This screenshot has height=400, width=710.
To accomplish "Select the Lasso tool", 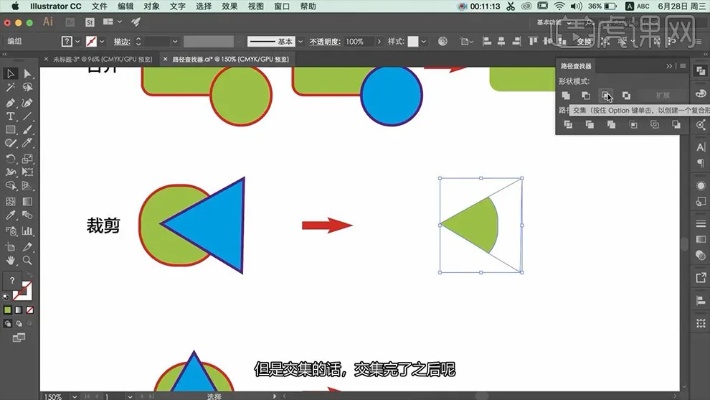I will pyautogui.click(x=27, y=87).
